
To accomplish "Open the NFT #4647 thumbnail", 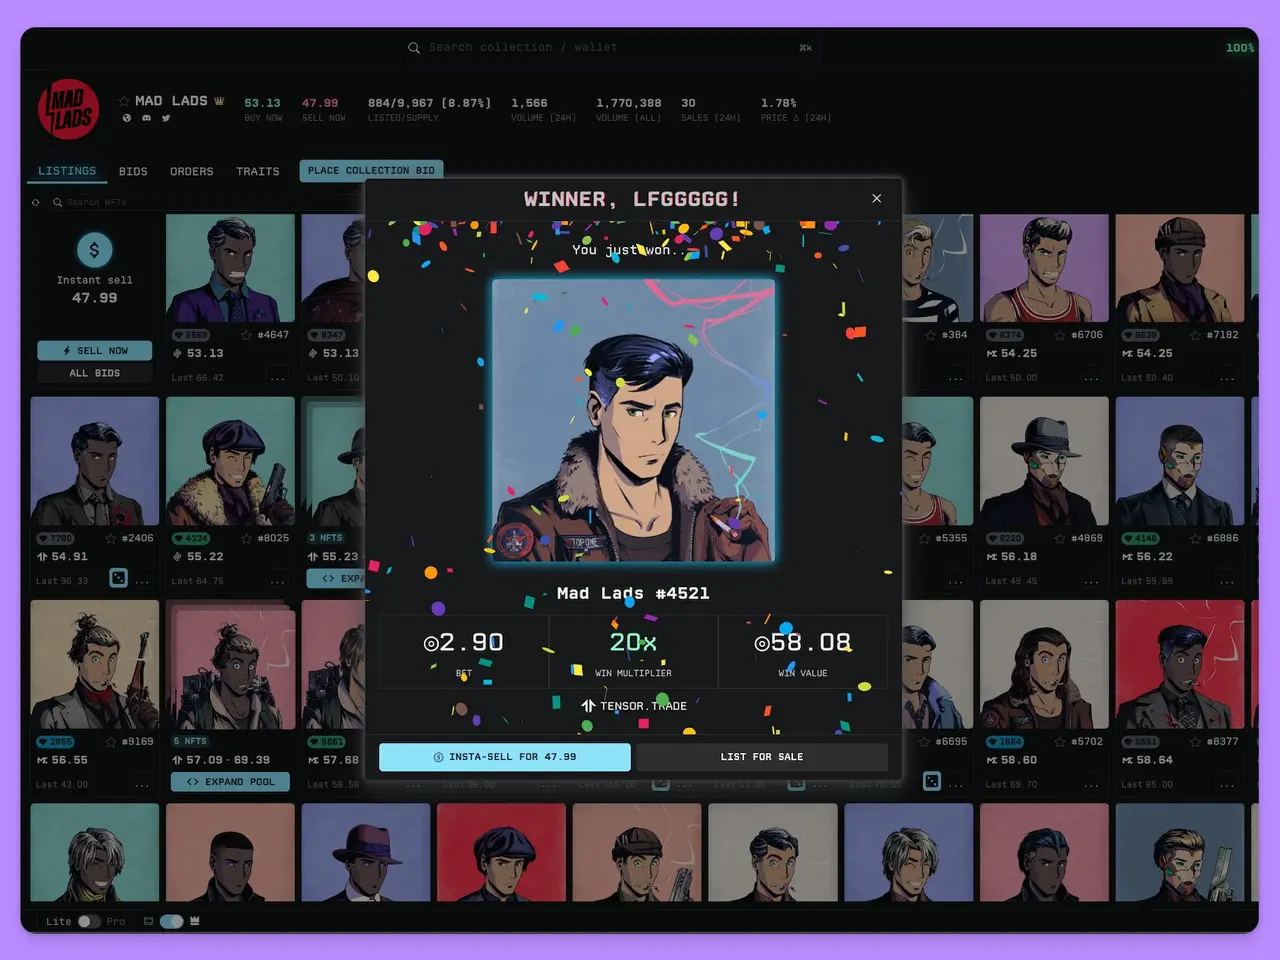I will point(230,268).
